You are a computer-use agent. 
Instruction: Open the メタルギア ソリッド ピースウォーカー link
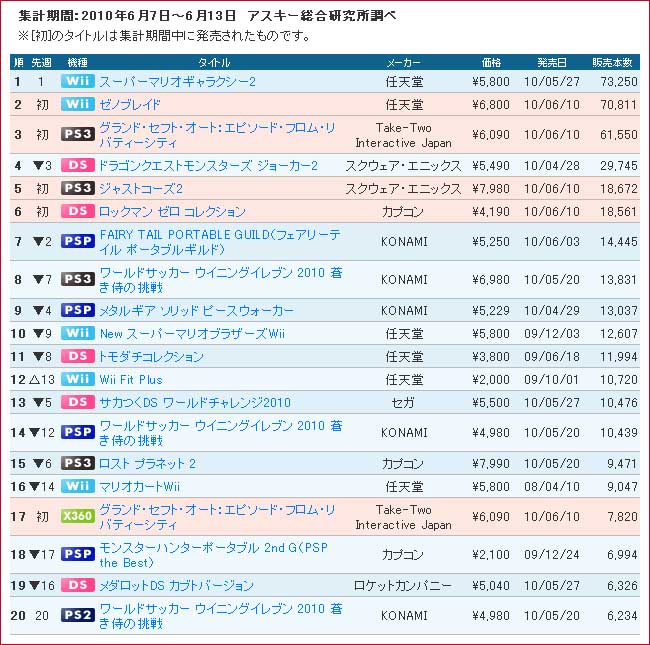point(196,310)
